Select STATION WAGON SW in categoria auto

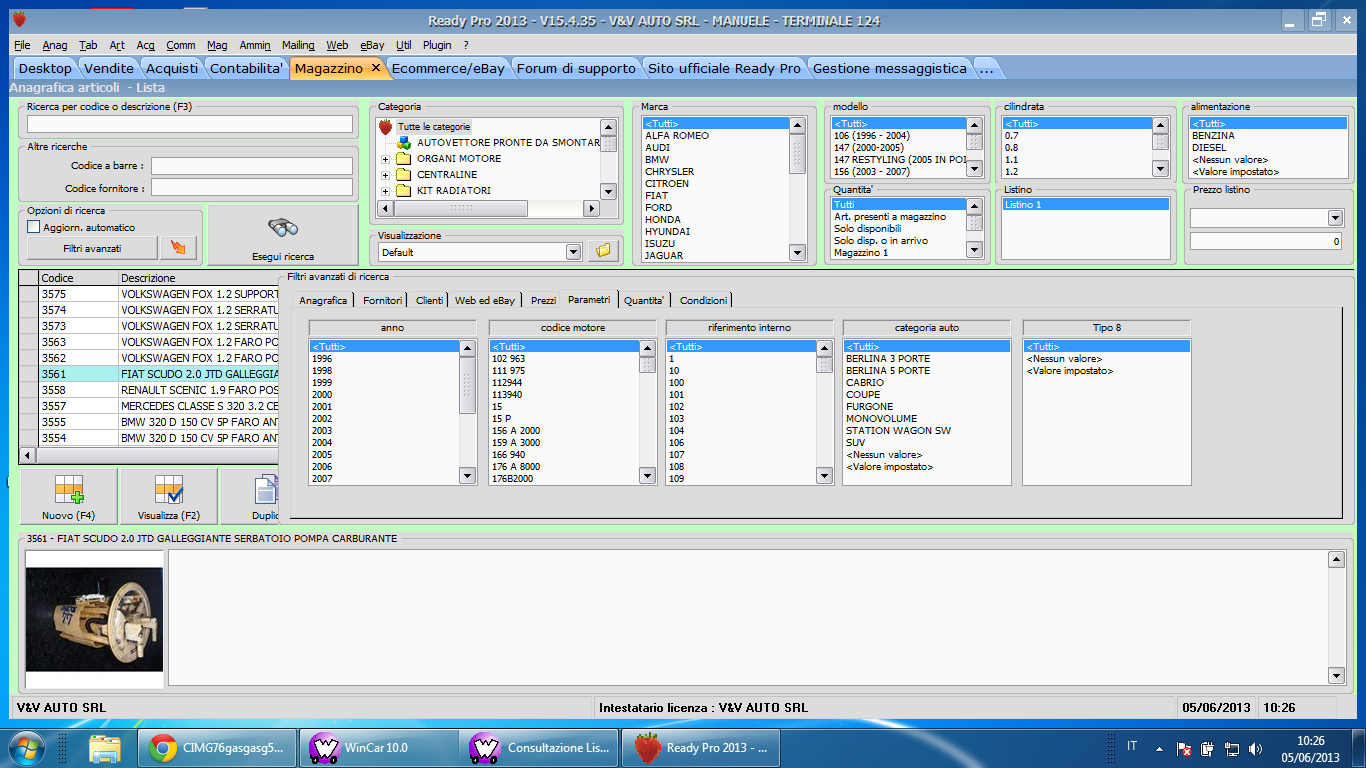(926, 431)
